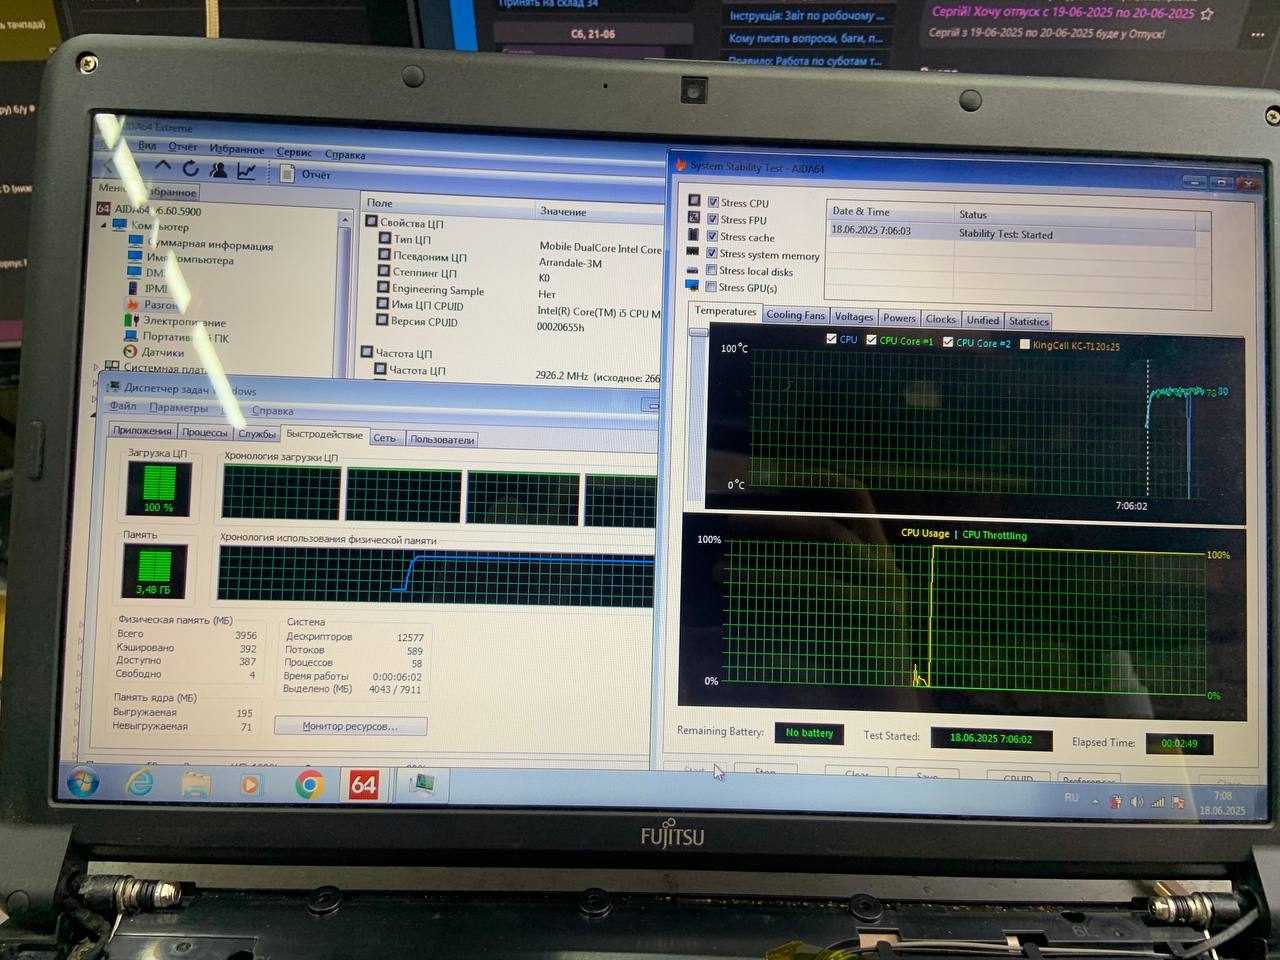Enable the Stress local disks checkbox
Viewport: 1280px width, 960px height.
711,270
